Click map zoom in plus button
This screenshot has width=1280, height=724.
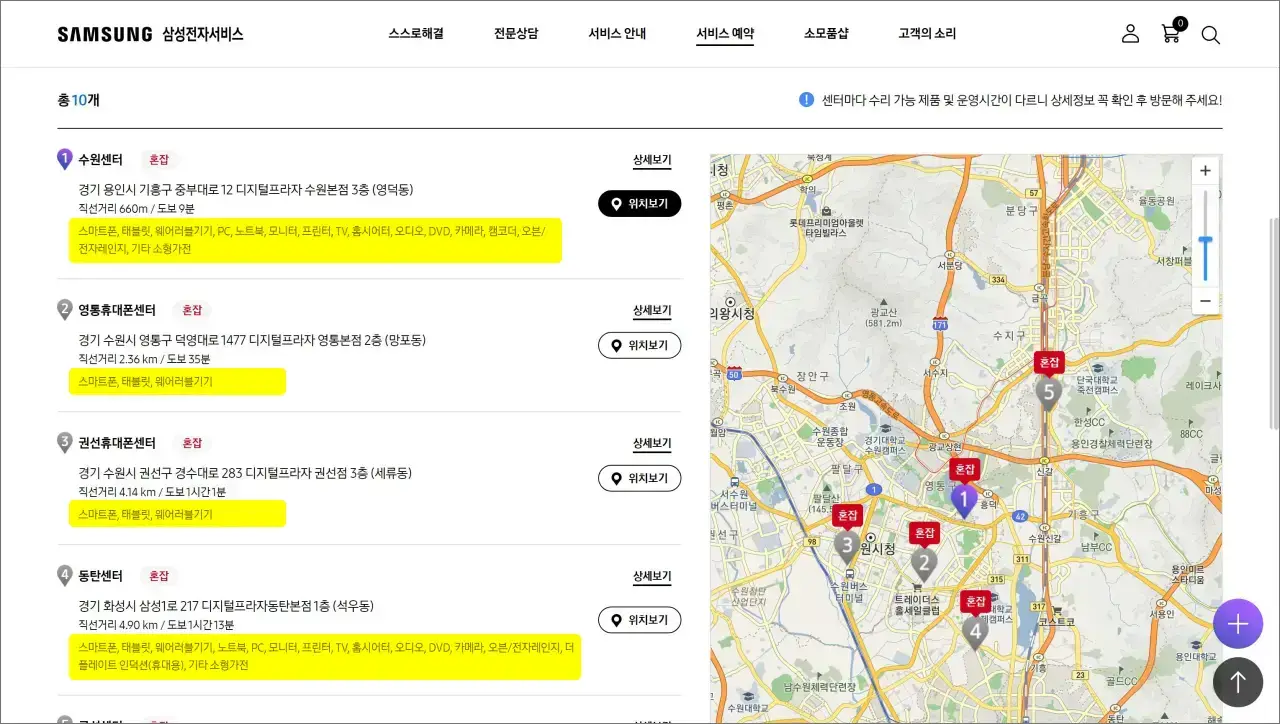(x=1205, y=171)
